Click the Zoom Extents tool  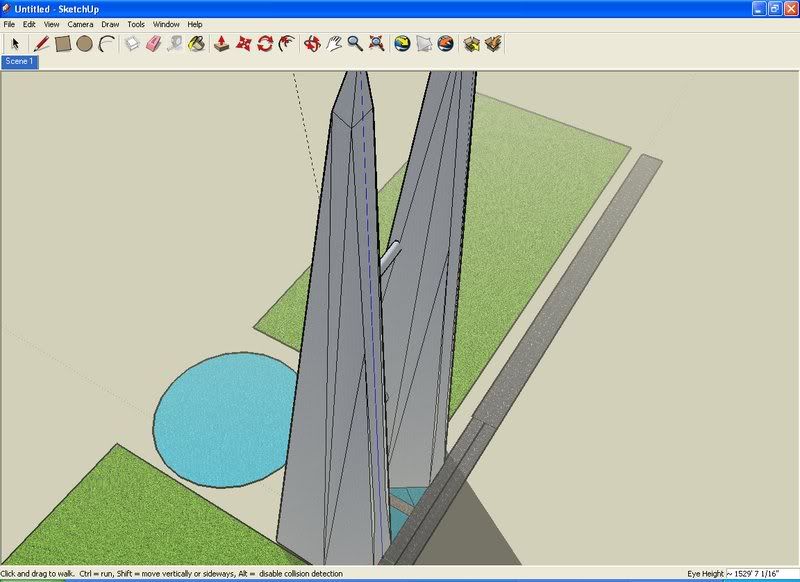[x=377, y=43]
